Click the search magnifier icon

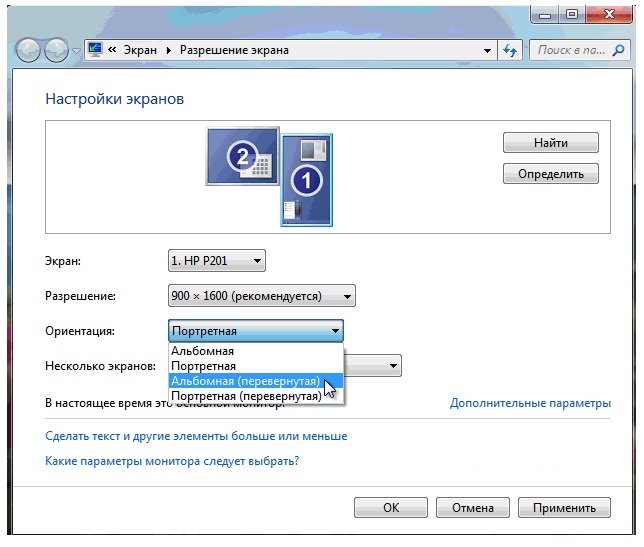(x=619, y=50)
